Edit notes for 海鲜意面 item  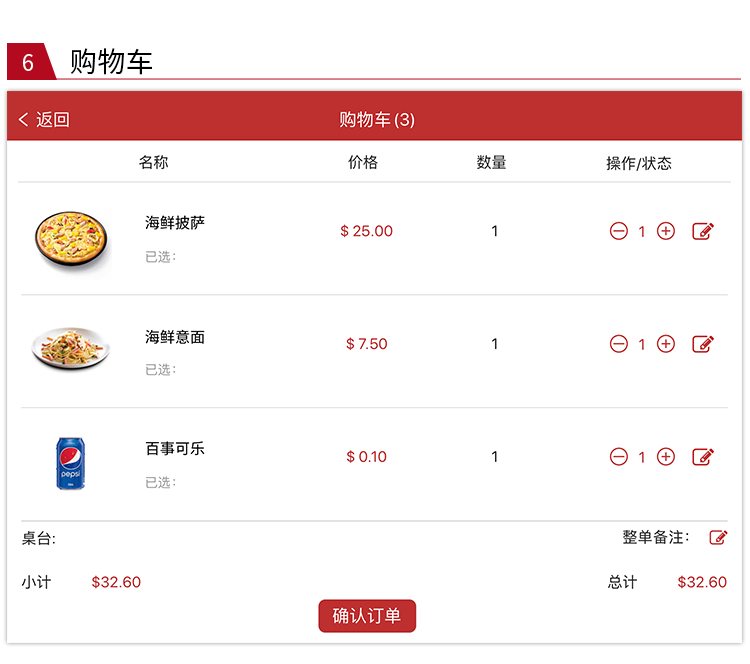(x=703, y=343)
